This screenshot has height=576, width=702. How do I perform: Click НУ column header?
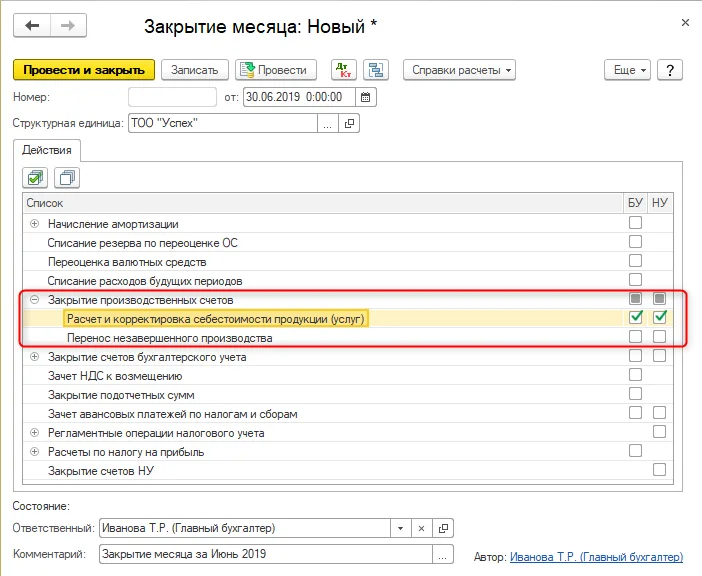click(660, 203)
